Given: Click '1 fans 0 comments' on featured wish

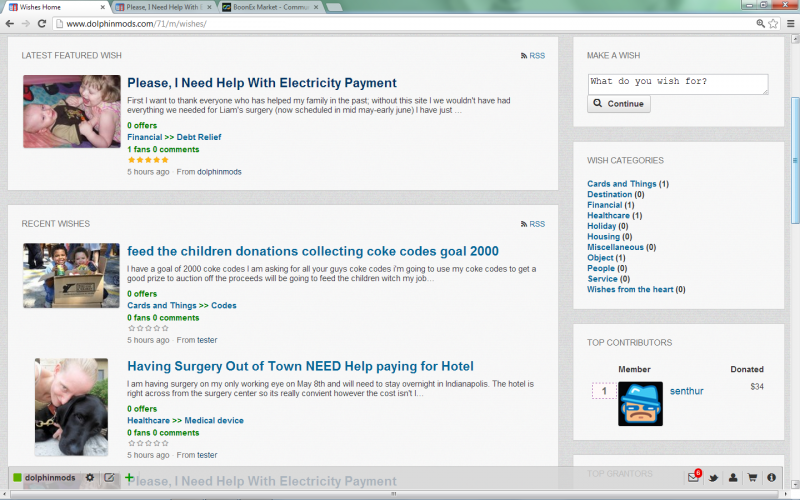Looking at the screenshot, I should tap(163, 149).
